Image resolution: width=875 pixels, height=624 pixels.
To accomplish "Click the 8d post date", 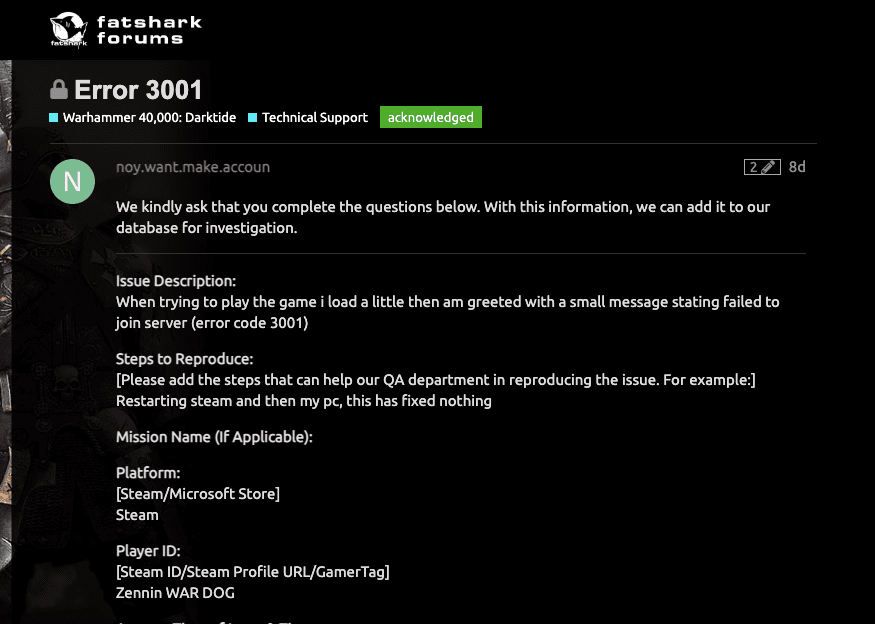I will 797,167.
